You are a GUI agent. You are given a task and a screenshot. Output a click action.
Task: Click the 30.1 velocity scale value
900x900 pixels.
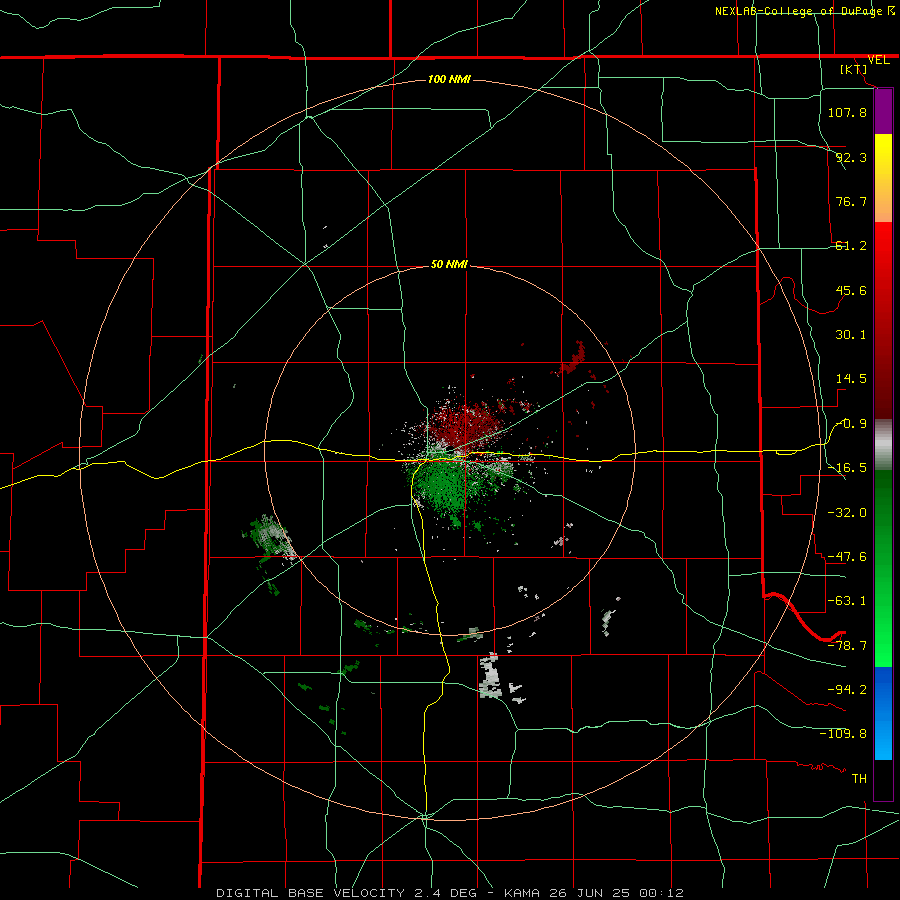851,335
